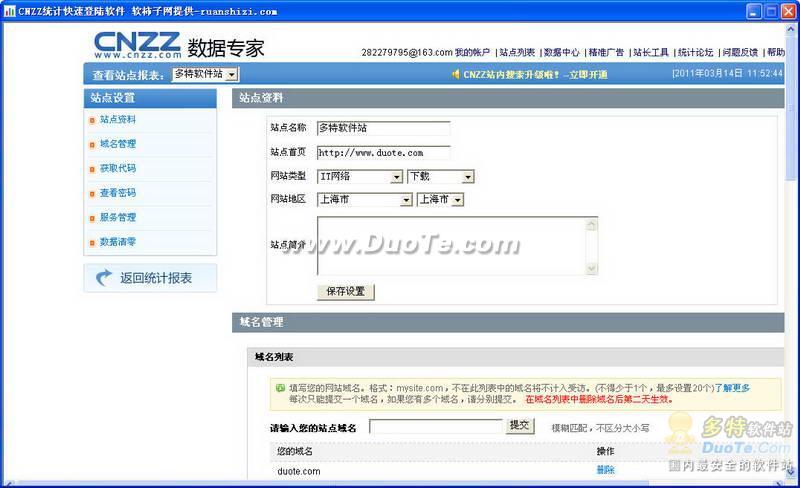The height and width of the screenshot is (488, 800).
Task: Click scroll-down arrow of 站点简介 text area
Action: 591,269
